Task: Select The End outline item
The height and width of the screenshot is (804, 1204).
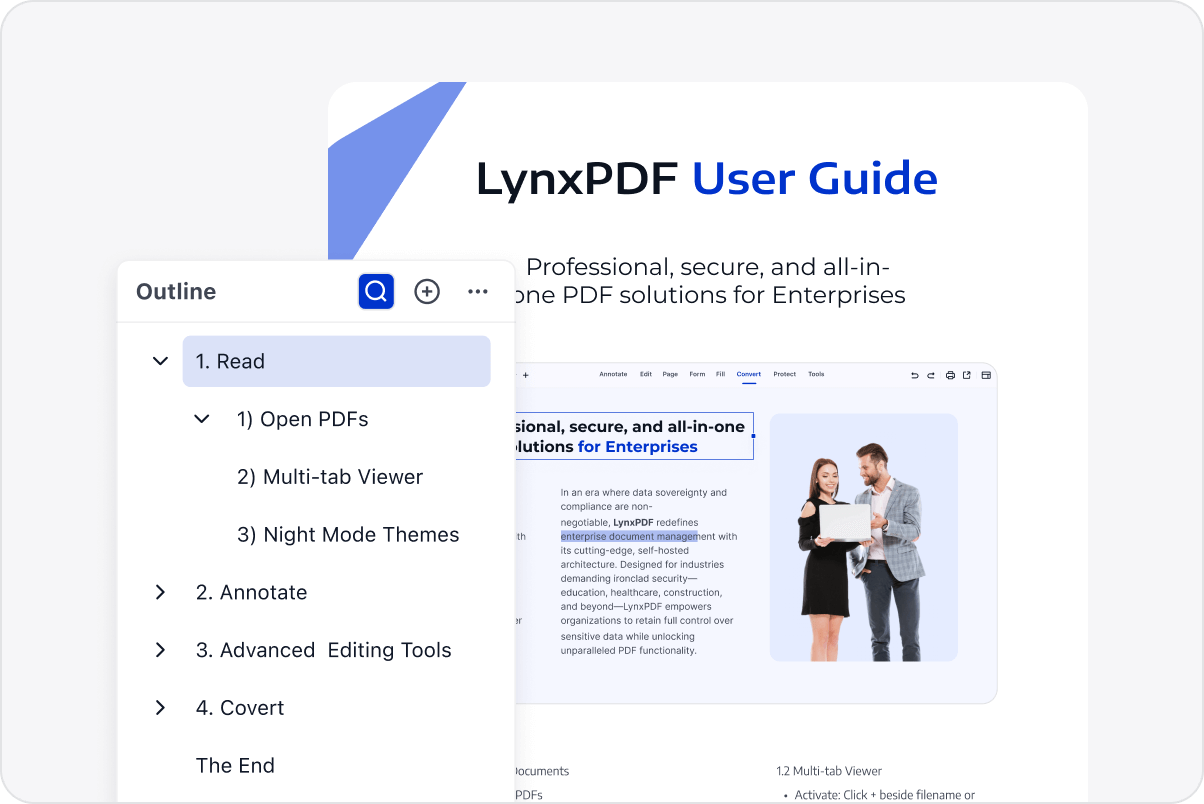Action: (235, 766)
